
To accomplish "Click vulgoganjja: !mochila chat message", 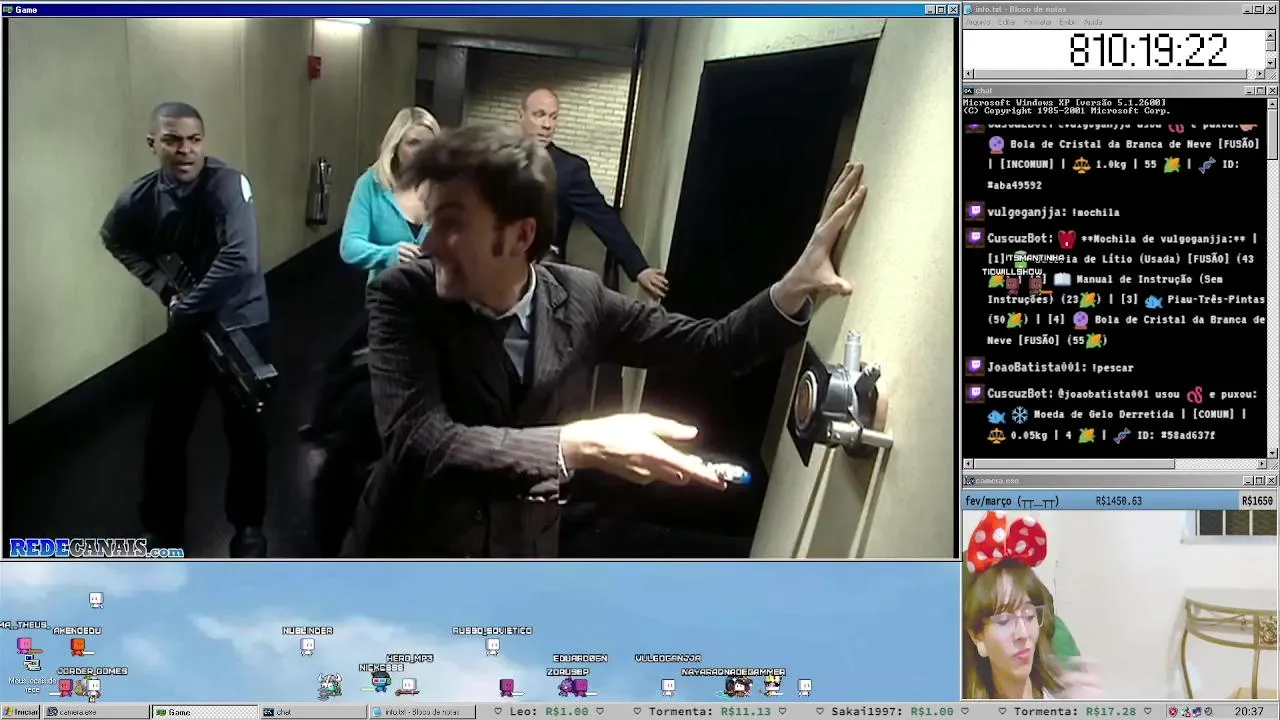I will coord(1053,212).
